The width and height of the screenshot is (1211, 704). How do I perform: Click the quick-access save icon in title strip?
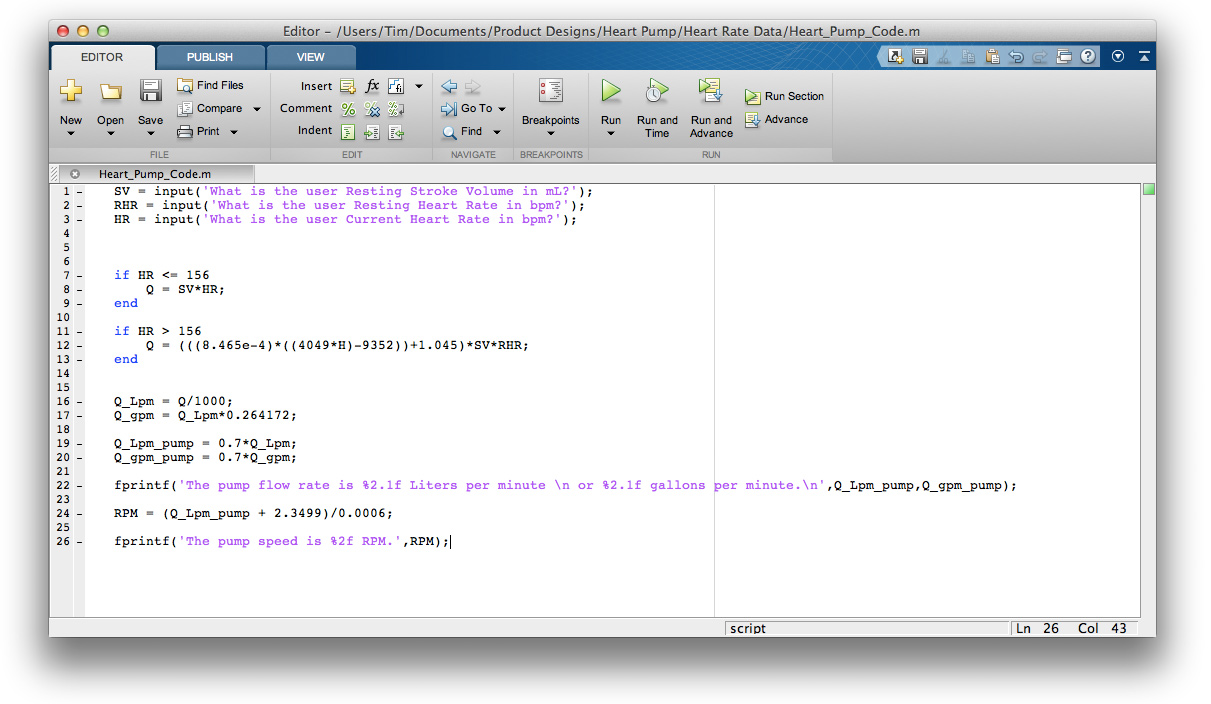920,57
